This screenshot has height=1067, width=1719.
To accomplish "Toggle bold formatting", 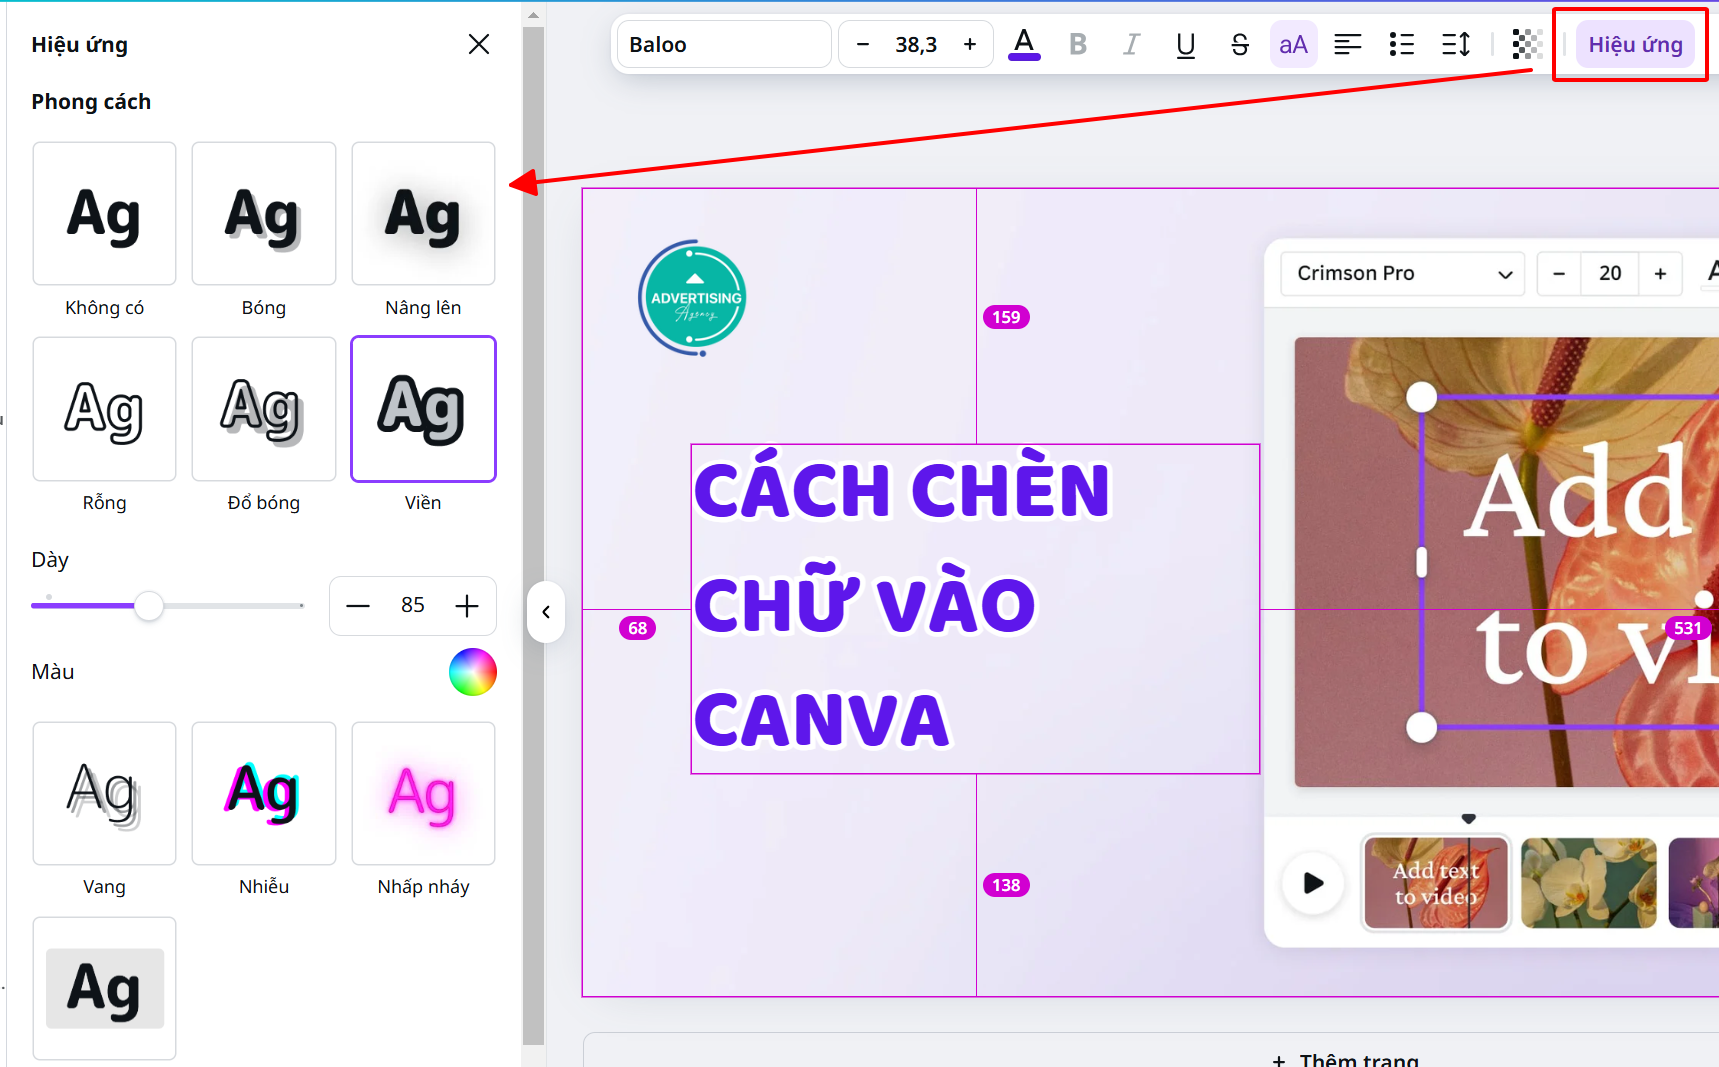I will 1077,44.
